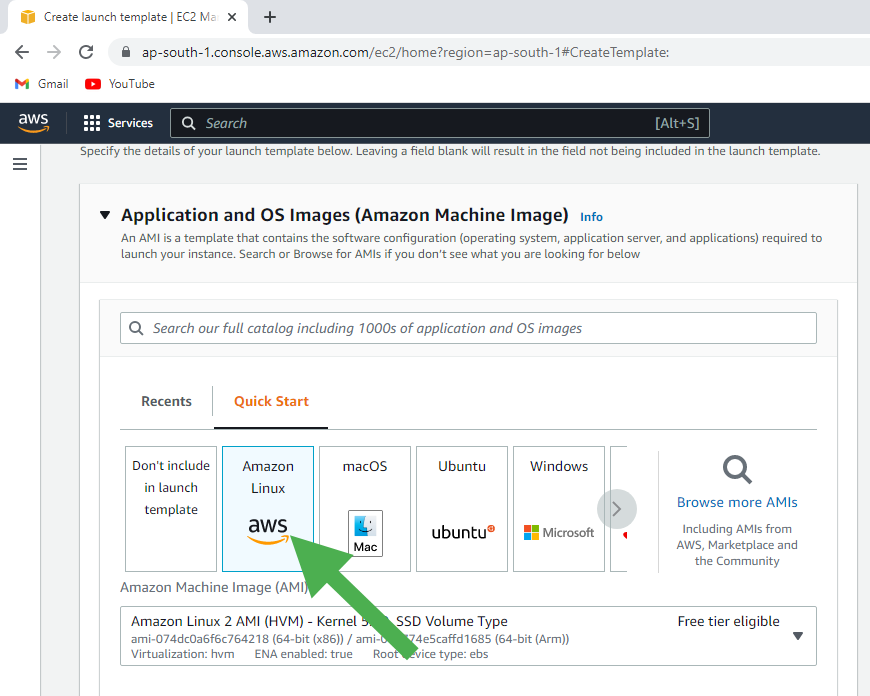Viewport: 870px width, 696px height.
Task: Click the AMI catalog search field
Action: [x=468, y=328]
